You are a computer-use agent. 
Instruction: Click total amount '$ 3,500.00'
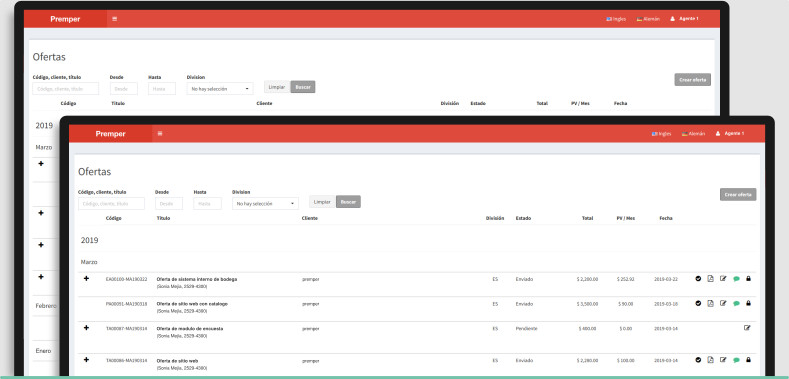tap(587, 304)
